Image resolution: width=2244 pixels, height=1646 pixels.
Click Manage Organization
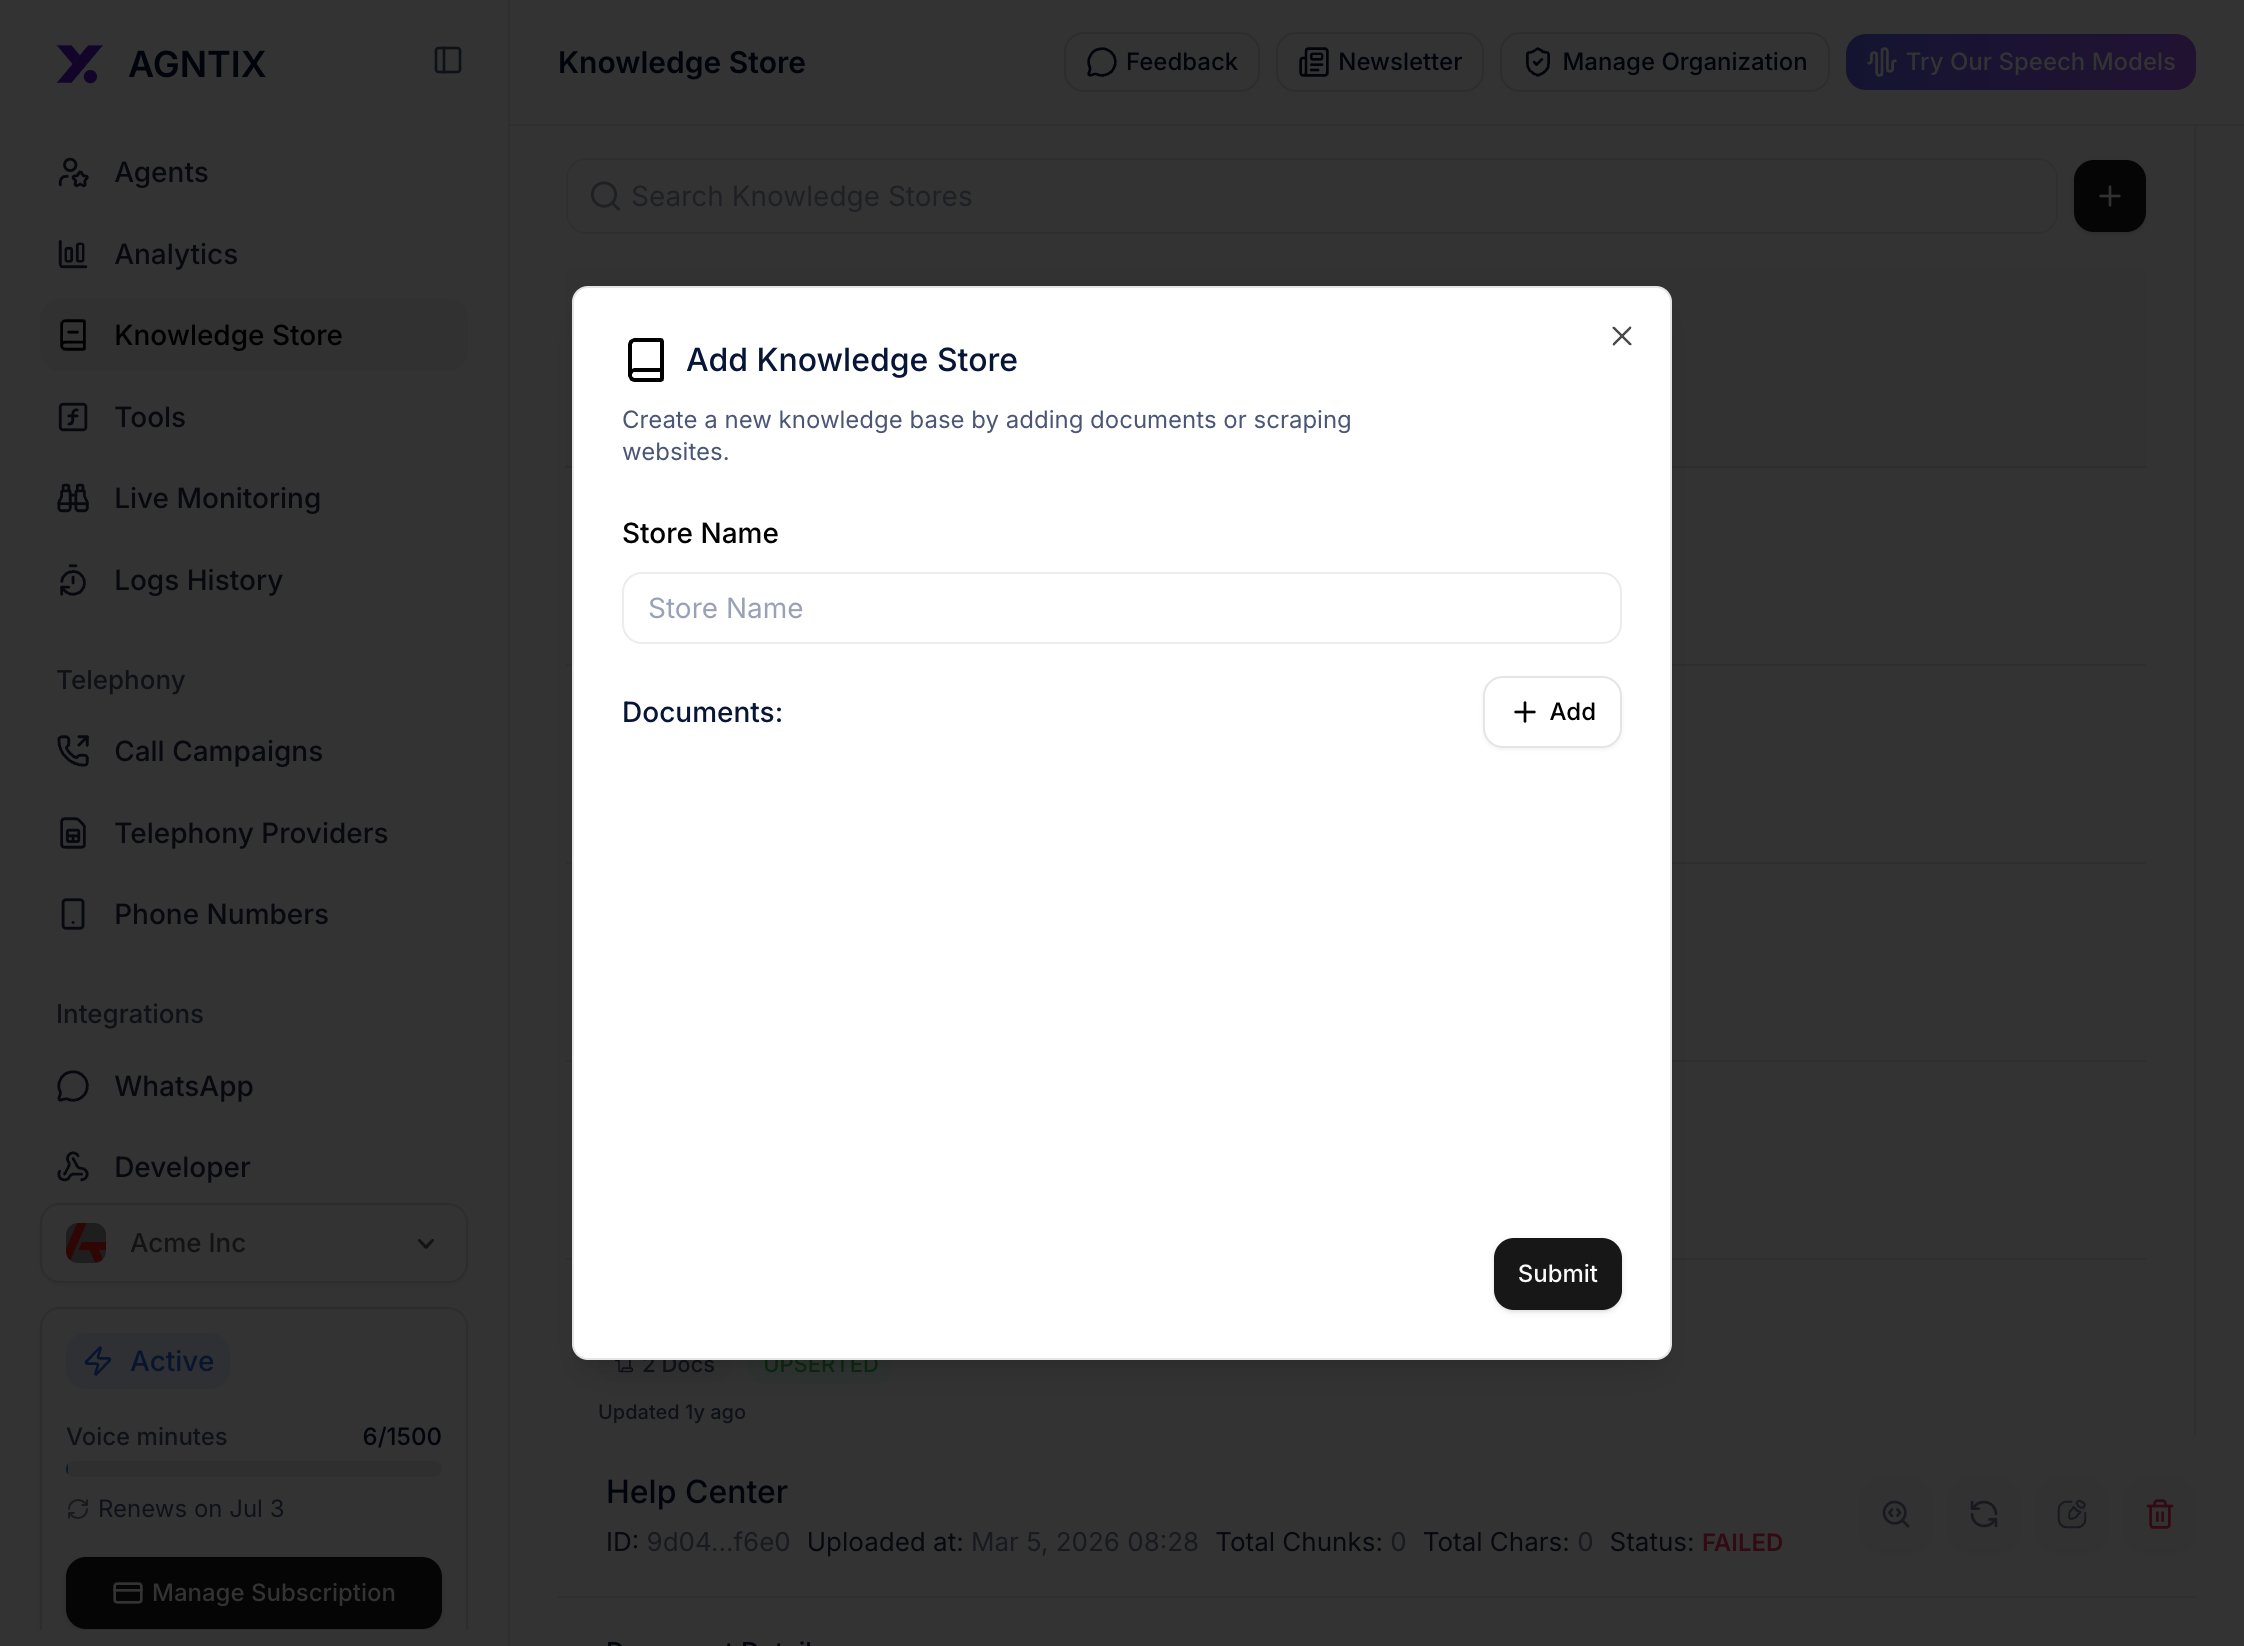(1664, 62)
